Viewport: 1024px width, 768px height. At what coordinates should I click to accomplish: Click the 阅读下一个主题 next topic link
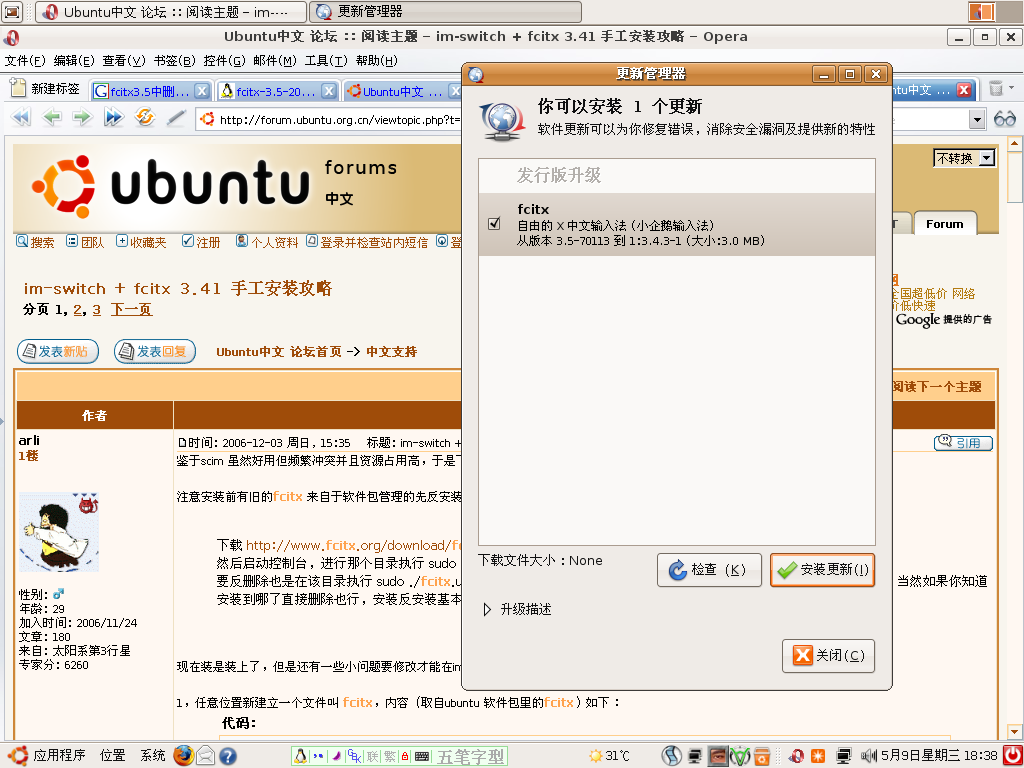[937, 387]
